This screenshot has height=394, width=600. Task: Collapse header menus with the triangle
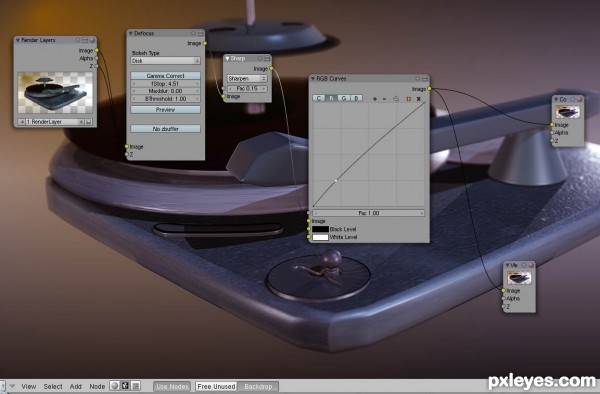(12, 386)
